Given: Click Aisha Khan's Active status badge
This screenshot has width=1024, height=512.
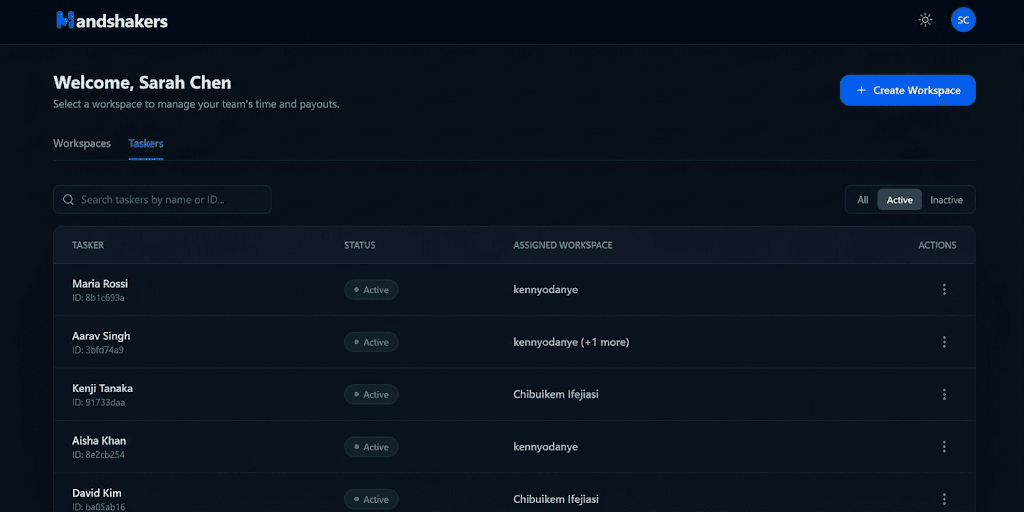Looking at the screenshot, I should tap(371, 447).
